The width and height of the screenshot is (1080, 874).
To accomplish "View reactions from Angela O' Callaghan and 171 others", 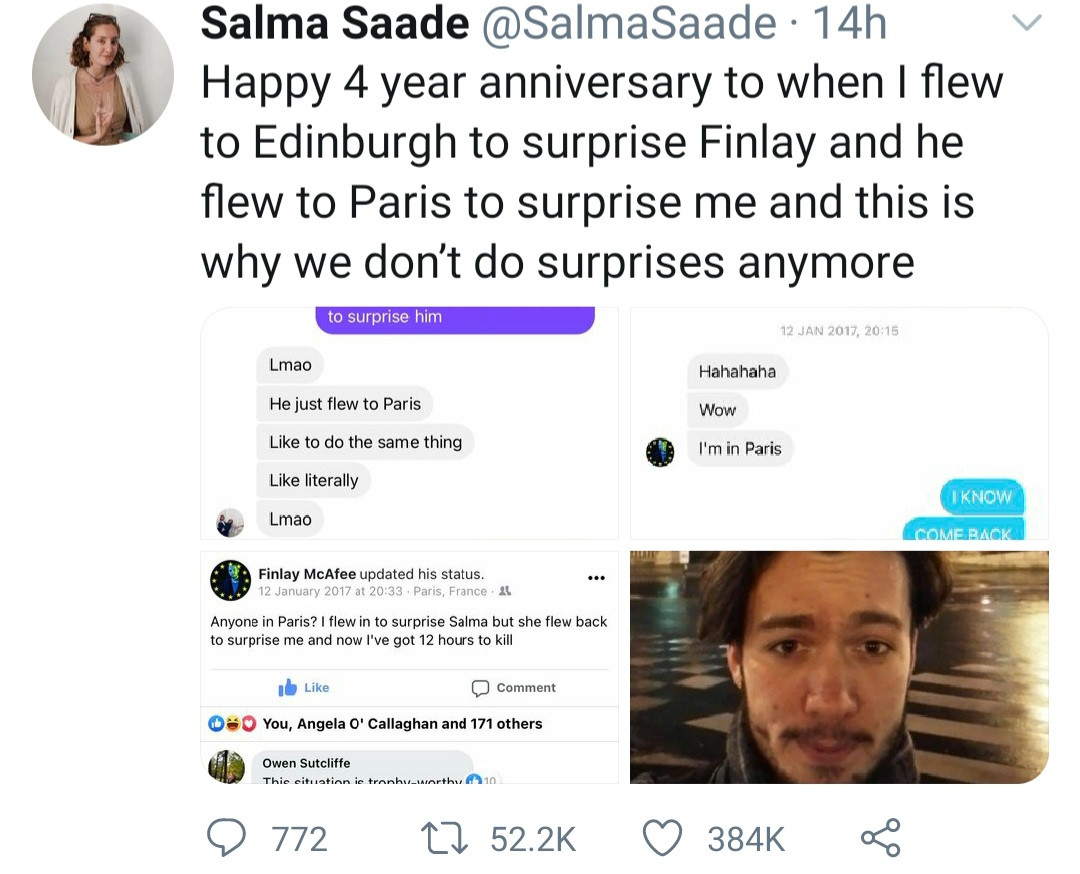I will click(401, 724).
